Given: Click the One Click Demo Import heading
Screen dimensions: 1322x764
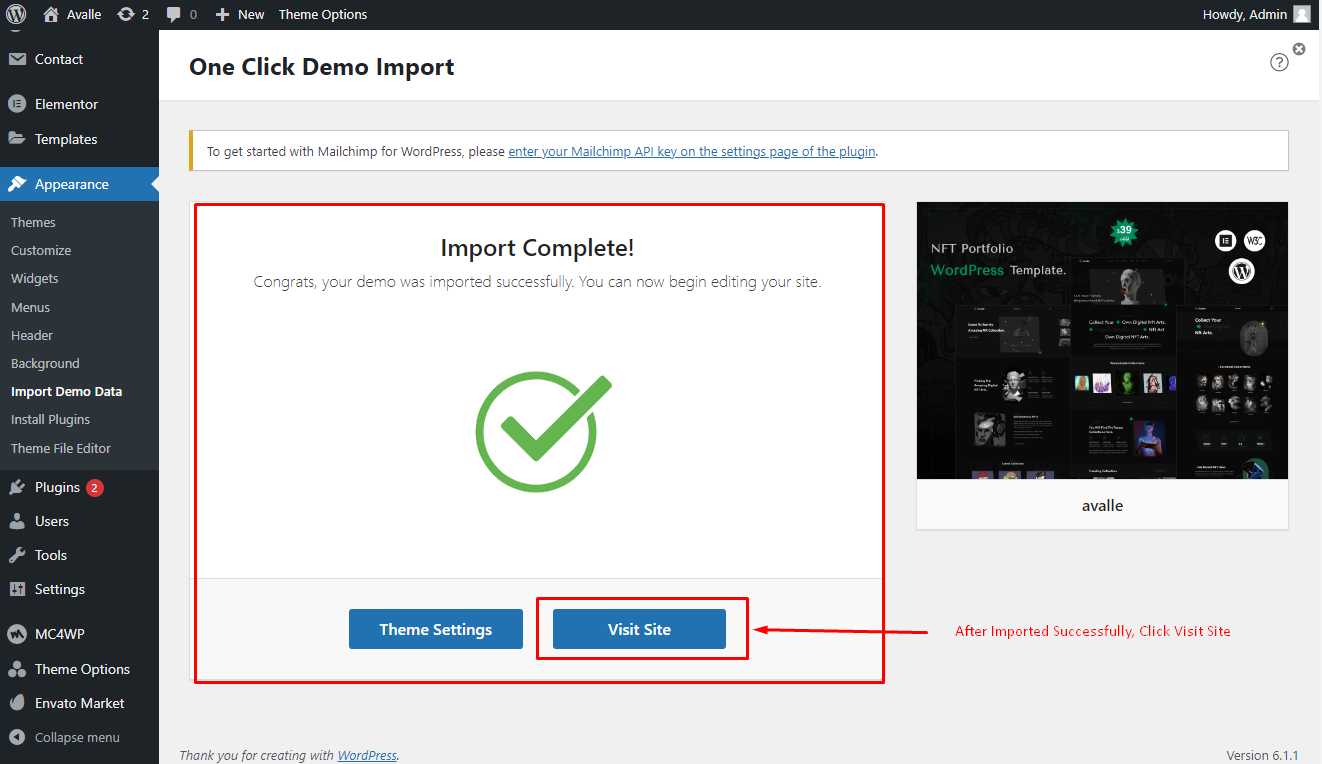Looking at the screenshot, I should (x=322, y=66).
